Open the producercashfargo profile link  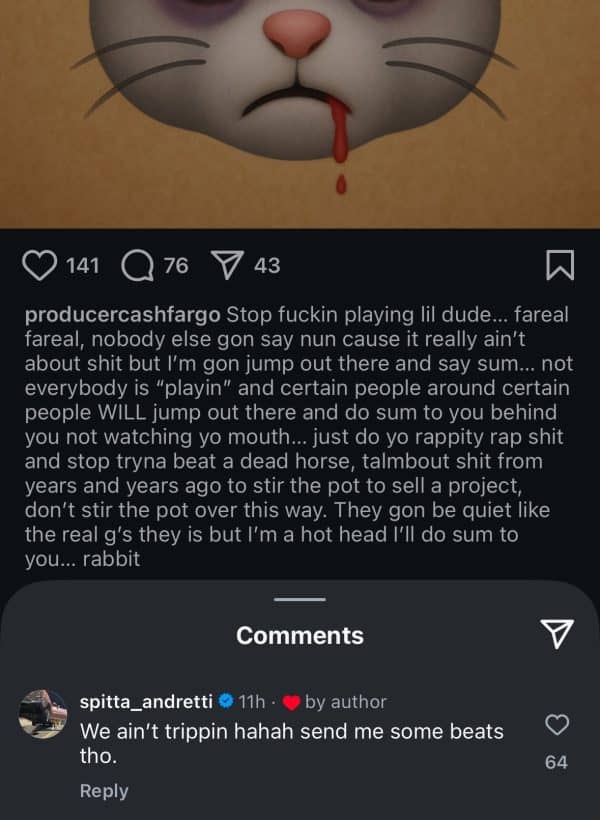pos(123,316)
